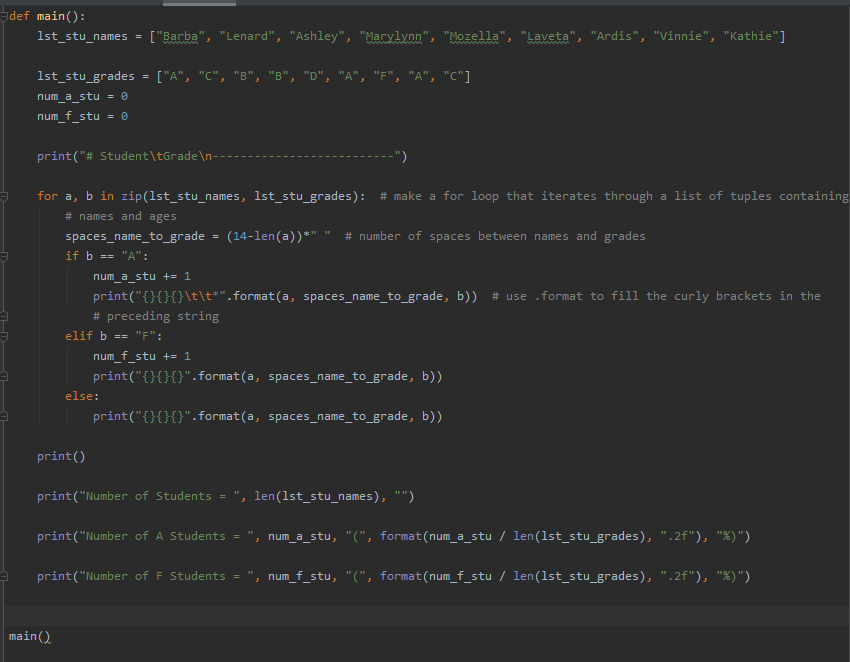The height and width of the screenshot is (662, 850).
Task: Click the name "Barba" in the names list
Action: pos(181,36)
